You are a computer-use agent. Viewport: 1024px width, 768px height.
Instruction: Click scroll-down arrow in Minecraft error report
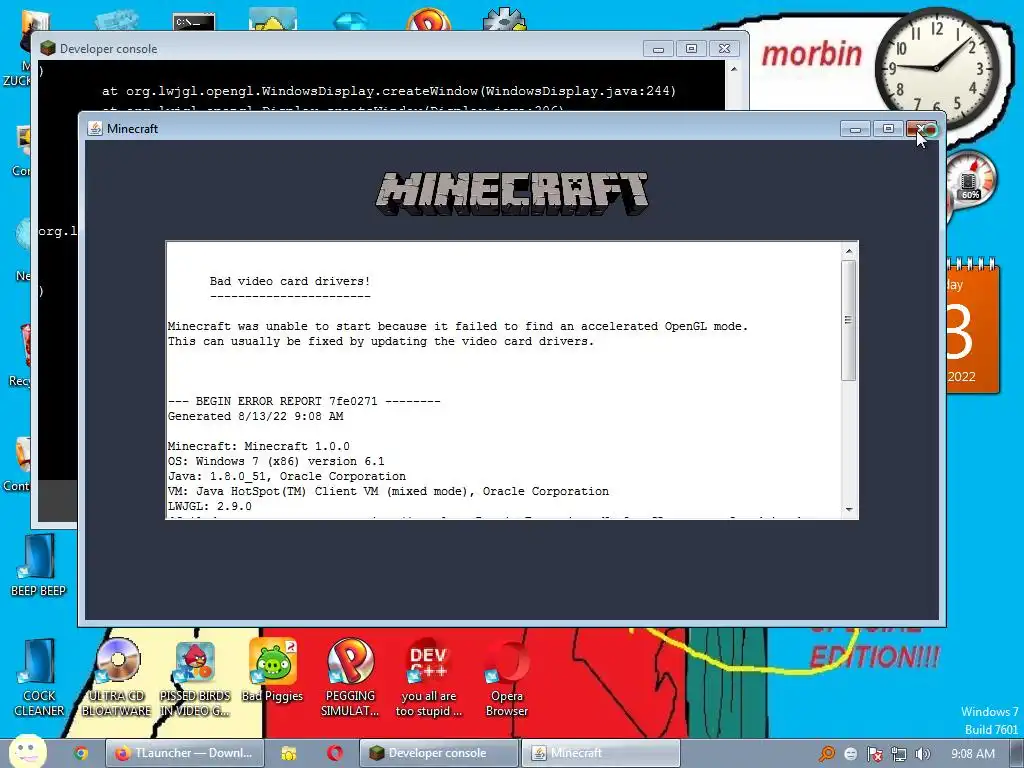coord(848,509)
